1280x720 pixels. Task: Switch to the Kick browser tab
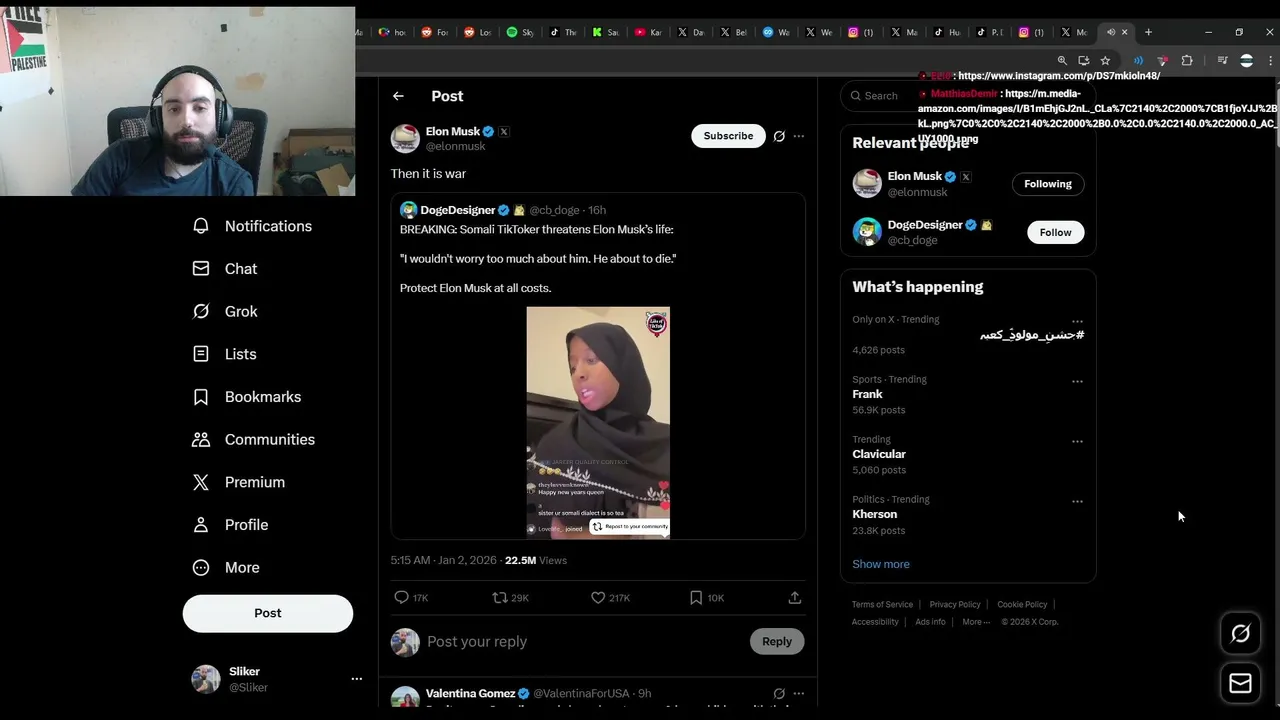(606, 32)
